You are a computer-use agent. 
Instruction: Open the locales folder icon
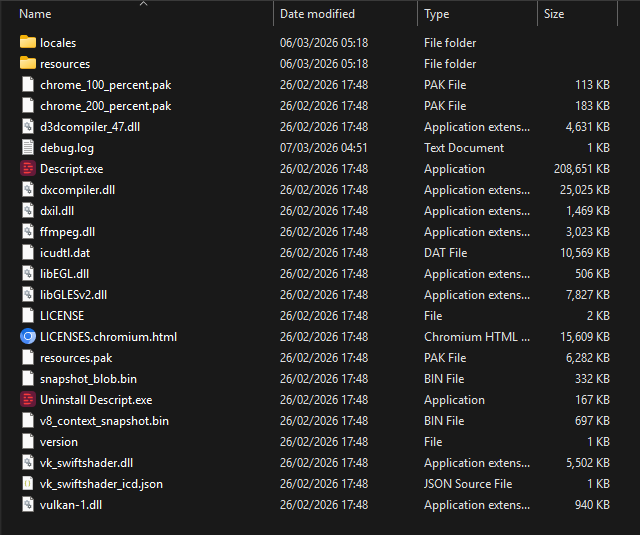coord(28,42)
